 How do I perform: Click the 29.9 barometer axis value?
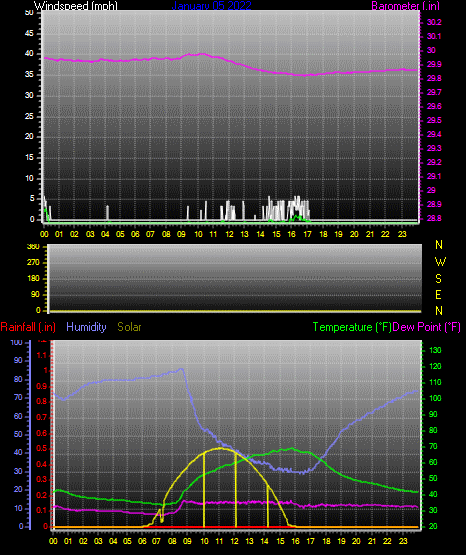[x=434, y=64]
